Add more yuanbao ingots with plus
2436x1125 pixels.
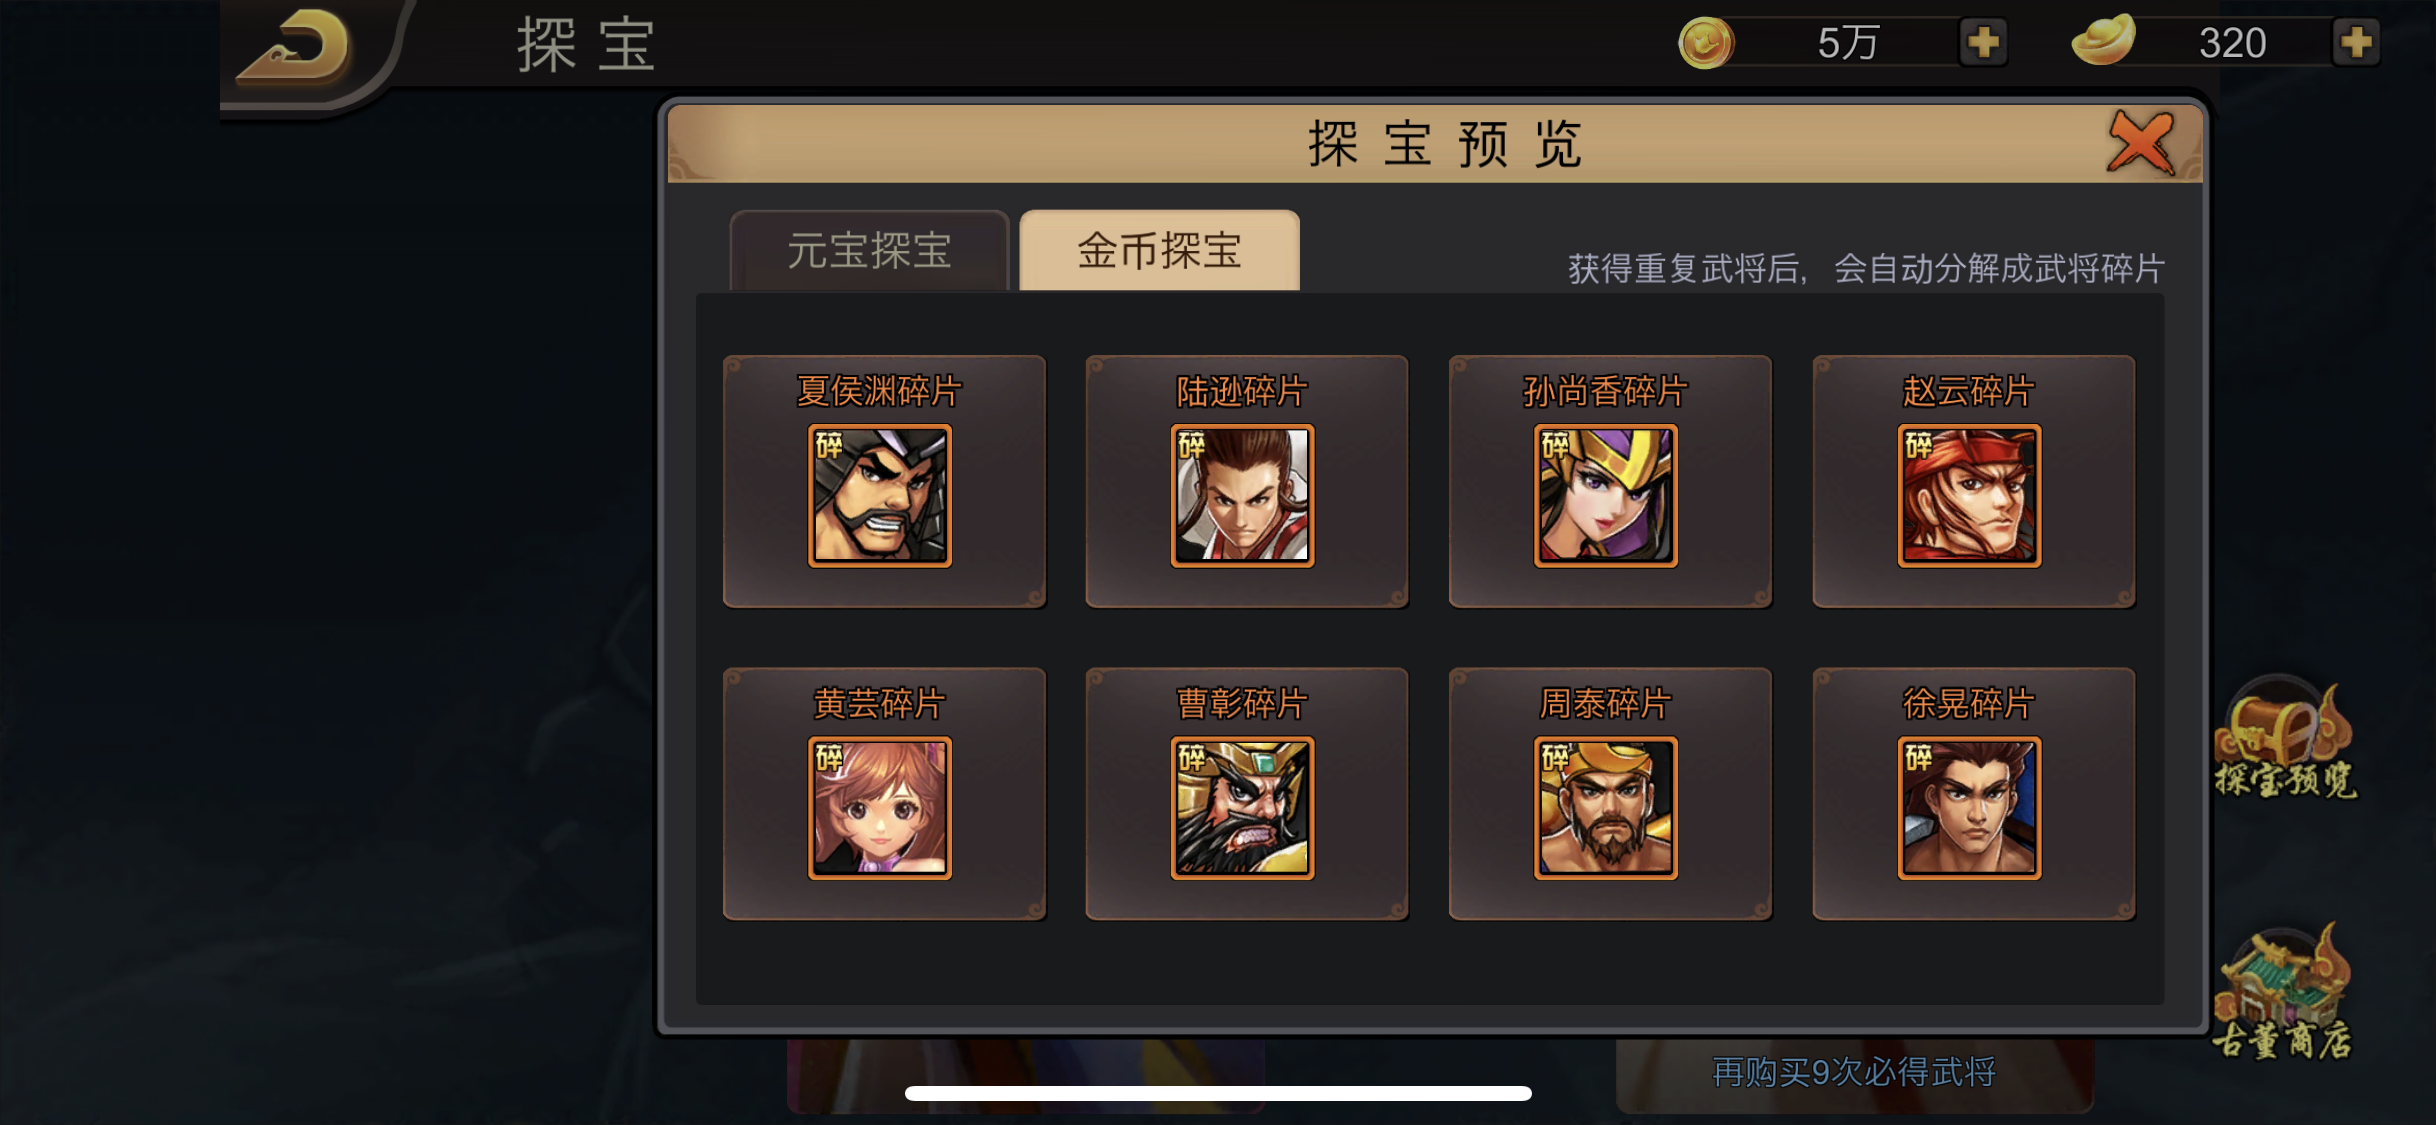pyautogui.click(x=2356, y=43)
